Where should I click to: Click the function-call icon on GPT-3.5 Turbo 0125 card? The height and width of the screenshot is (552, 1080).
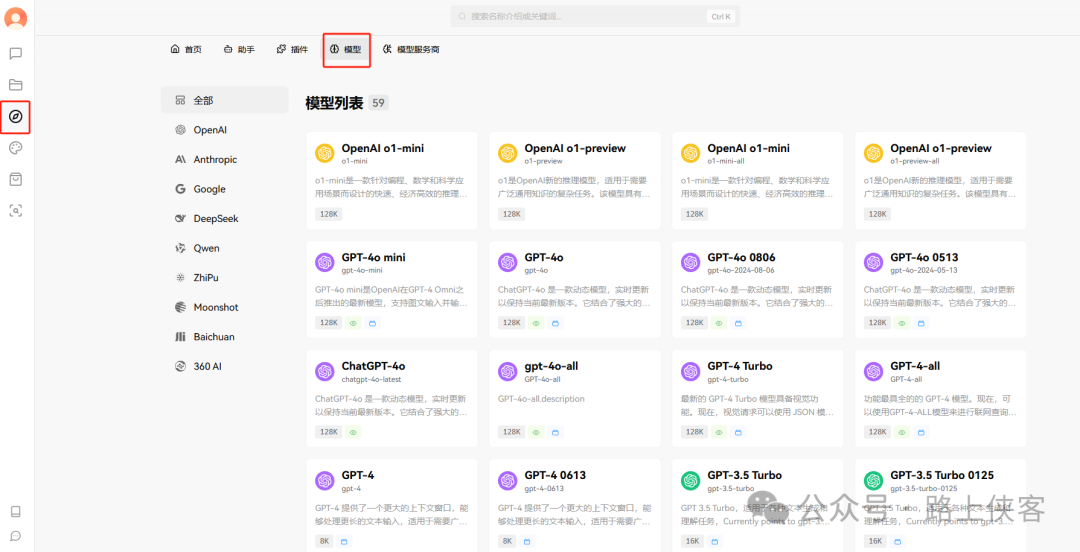pyautogui.click(x=897, y=541)
